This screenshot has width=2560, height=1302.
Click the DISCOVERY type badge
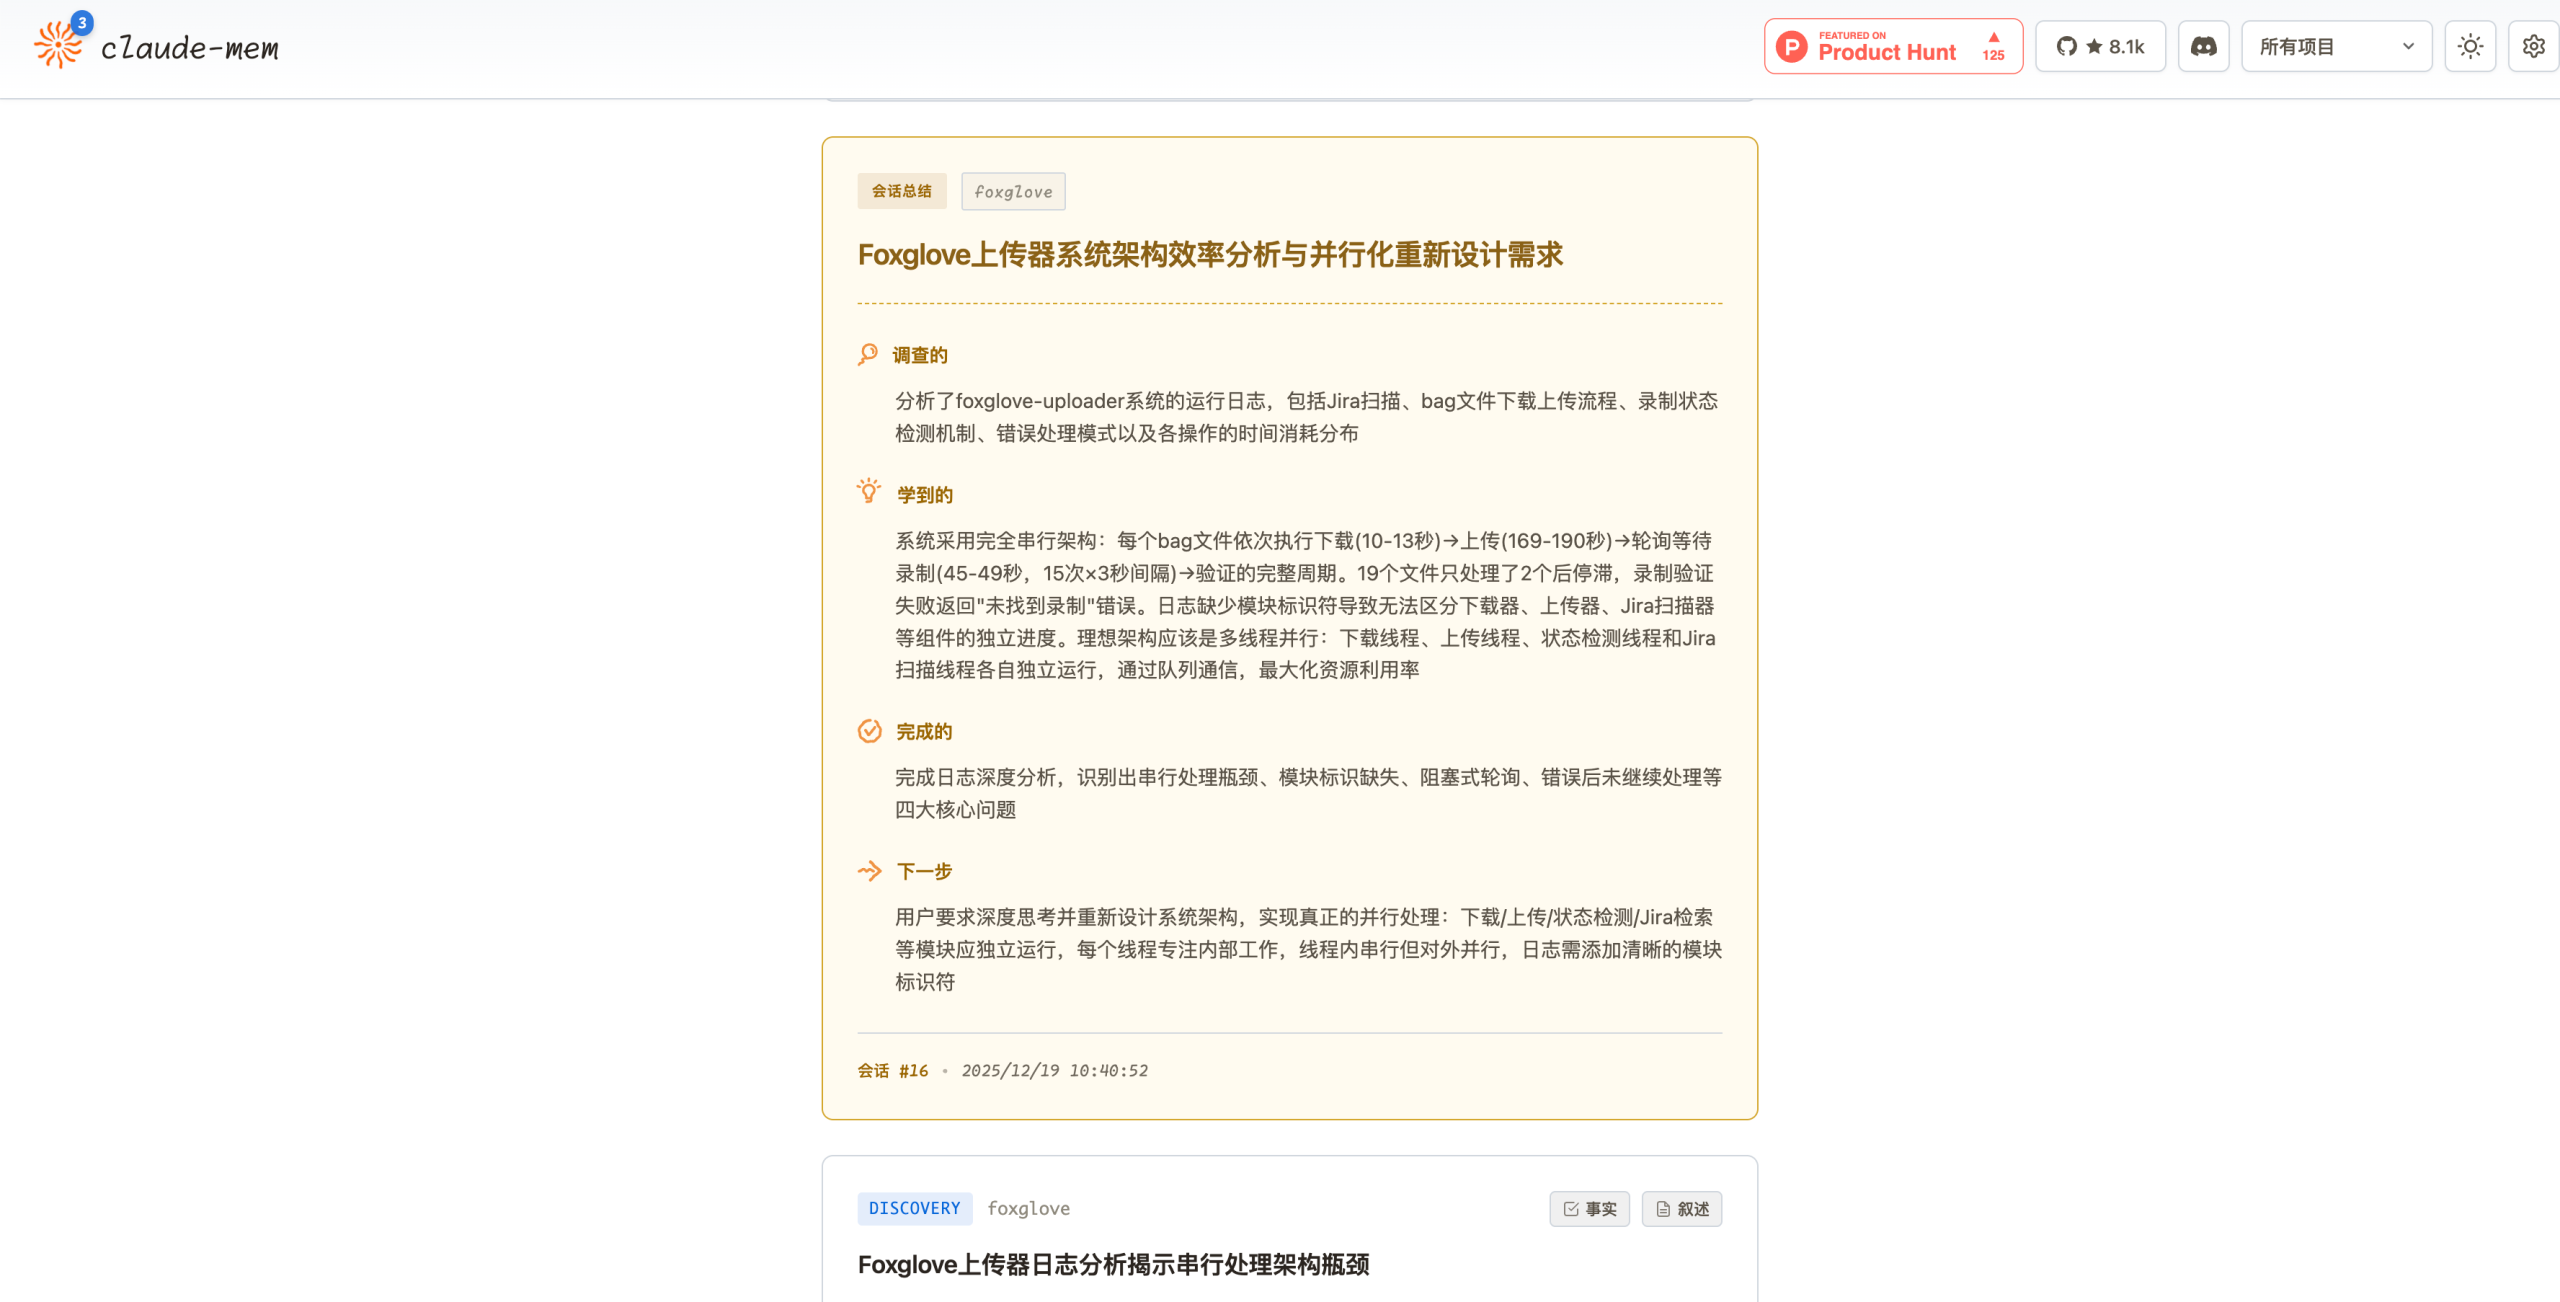click(914, 1208)
